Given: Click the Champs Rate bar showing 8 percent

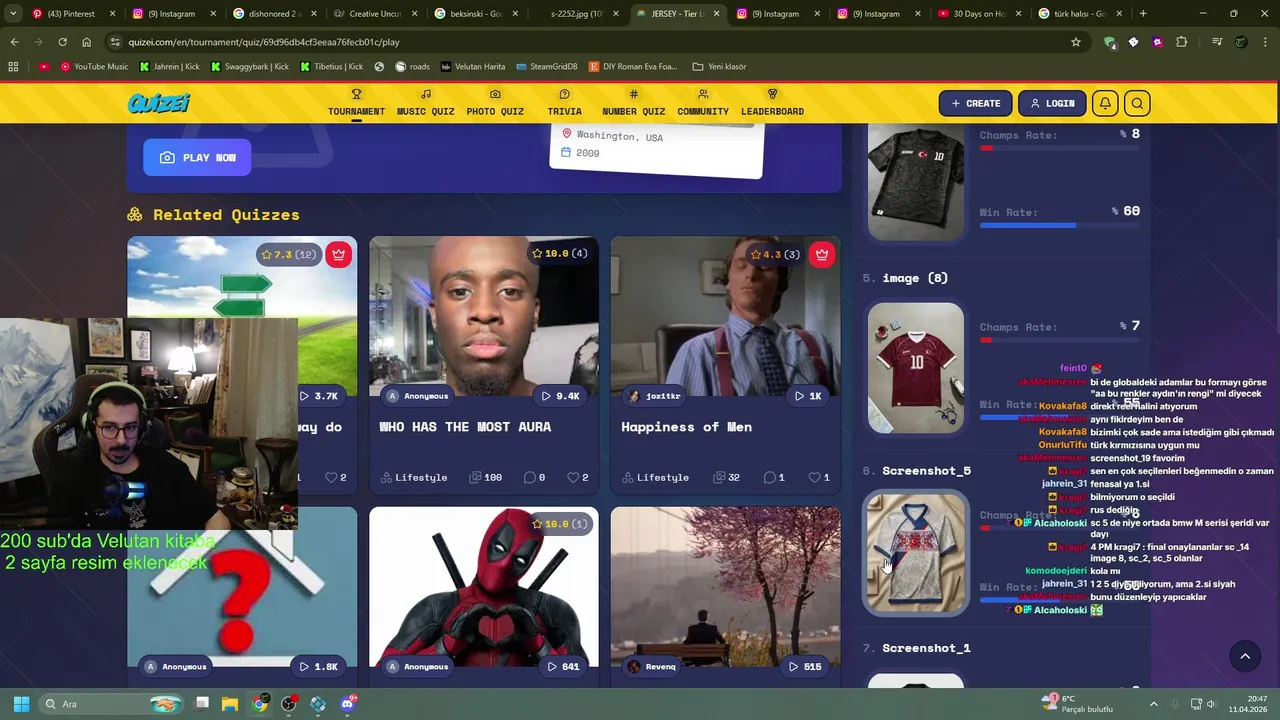Looking at the screenshot, I should click(x=1060, y=148).
